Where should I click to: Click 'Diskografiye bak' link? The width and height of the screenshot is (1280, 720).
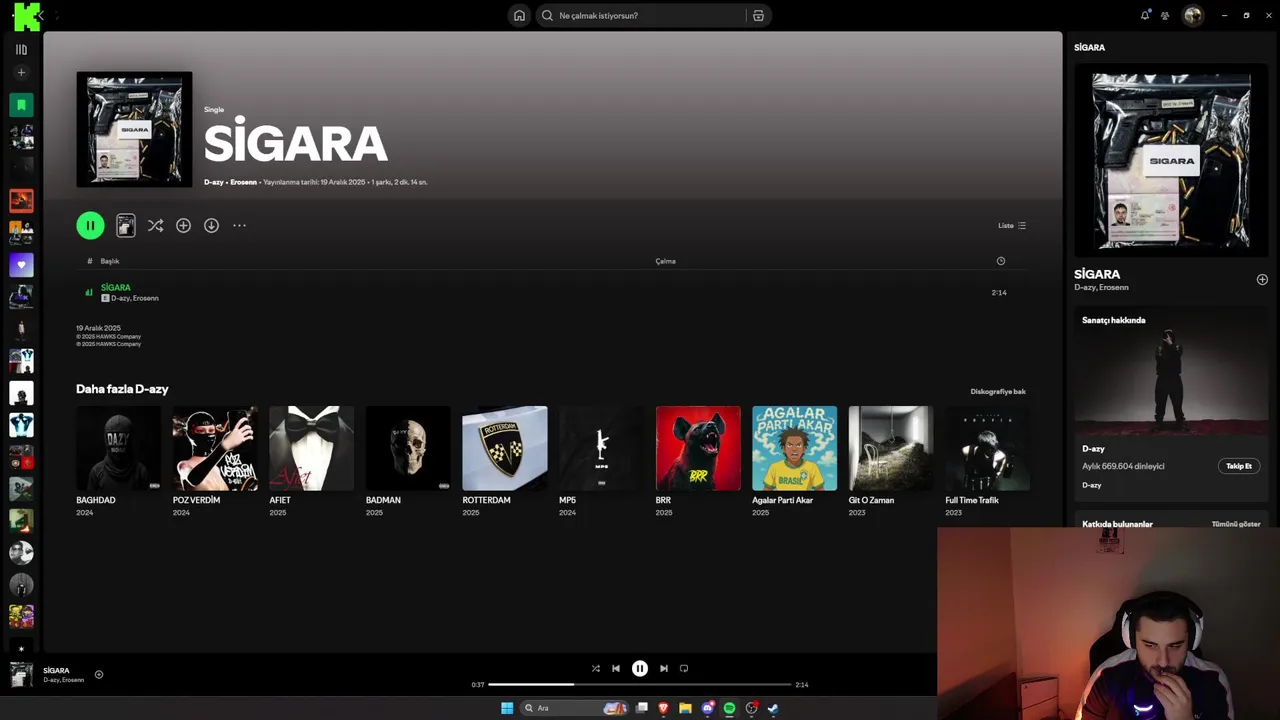[998, 392]
